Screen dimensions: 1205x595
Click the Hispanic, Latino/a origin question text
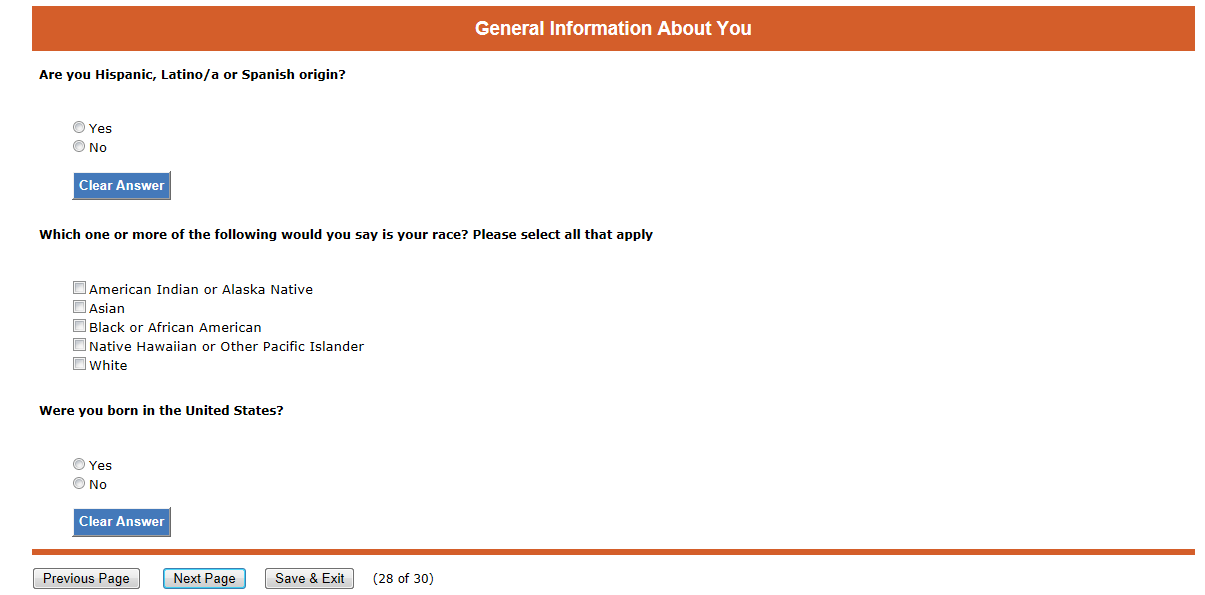tap(192, 75)
